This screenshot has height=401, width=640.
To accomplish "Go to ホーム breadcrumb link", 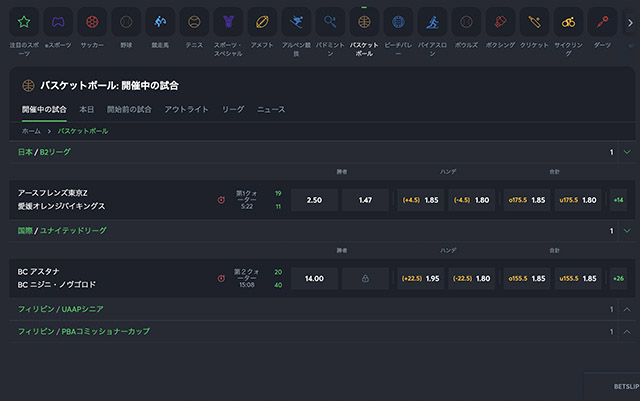I will pos(31,131).
